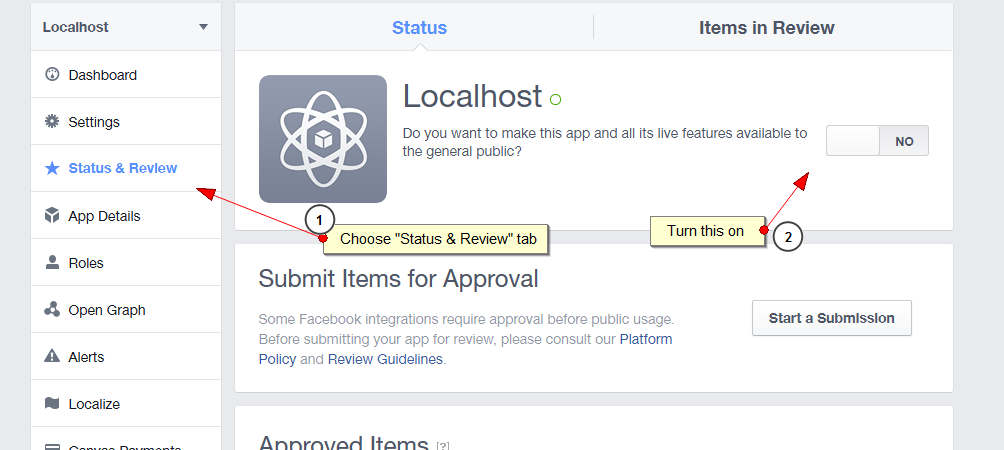Toggle the app public availability switch
Image resolution: width=1004 pixels, height=450 pixels.
pyautogui.click(x=877, y=141)
